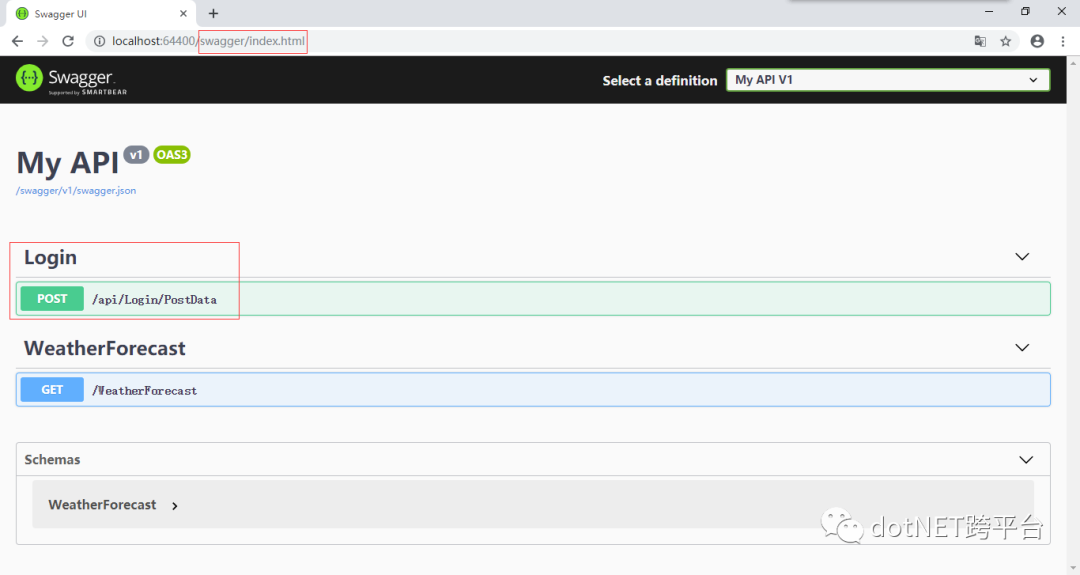Click the OAS3 badge
The width and height of the screenshot is (1080, 575).
click(x=172, y=155)
